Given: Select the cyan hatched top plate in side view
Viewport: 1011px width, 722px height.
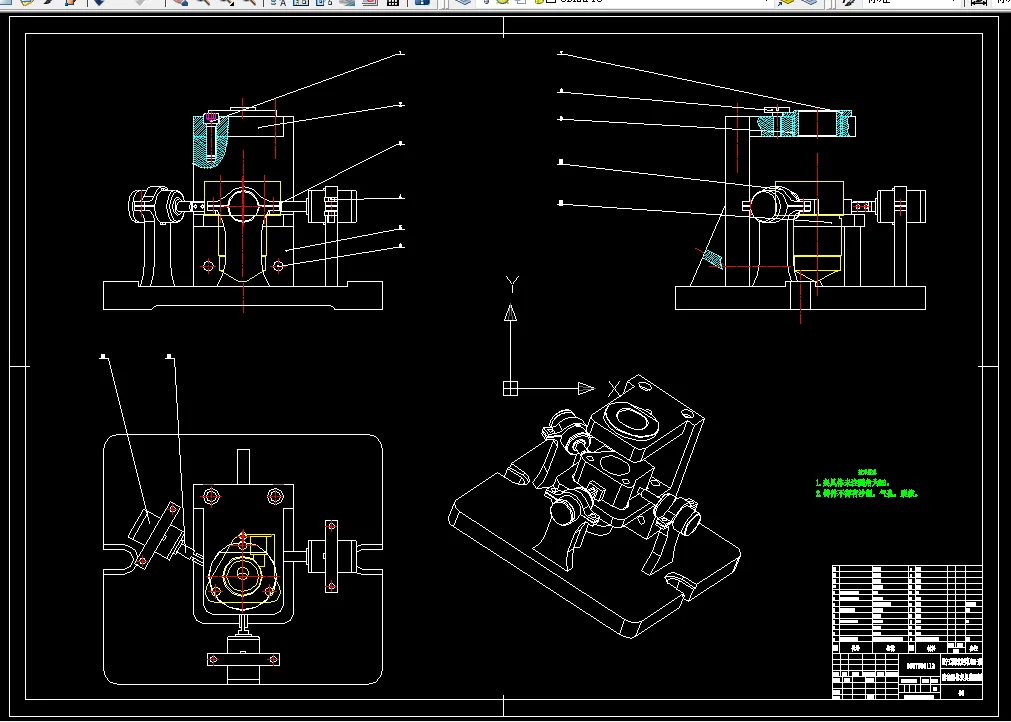Looking at the screenshot, I should coord(807,124).
